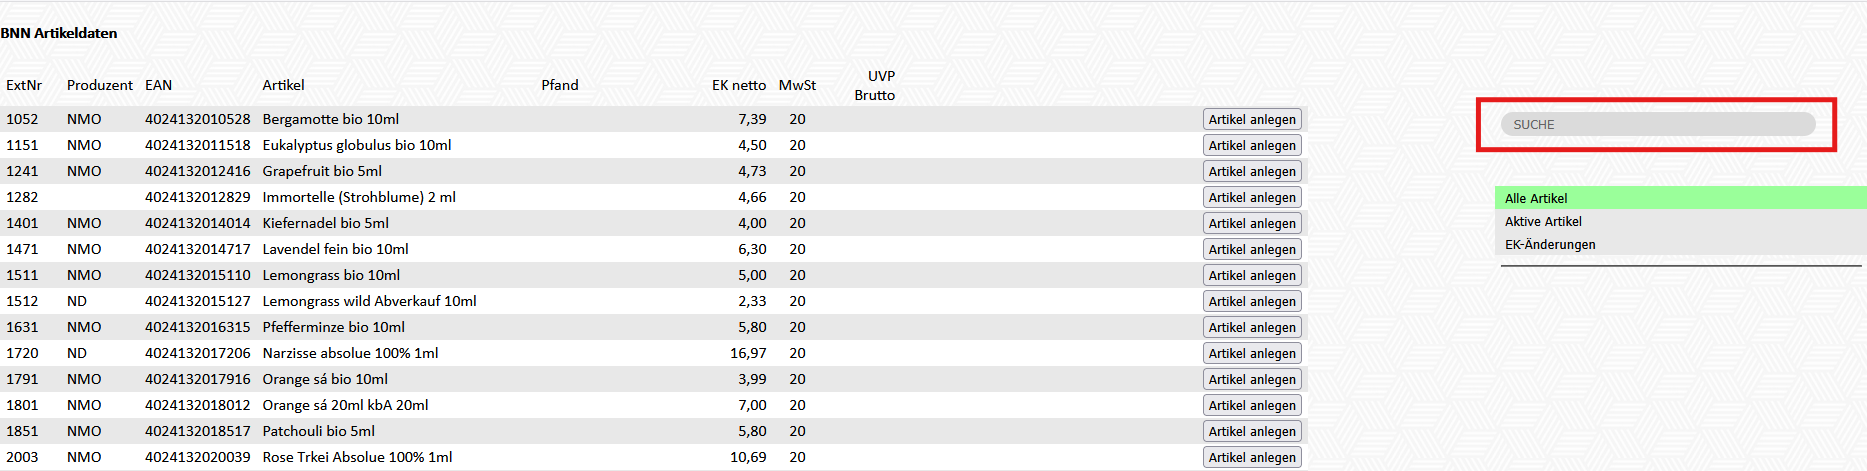Click the Artikel column header

point(283,85)
